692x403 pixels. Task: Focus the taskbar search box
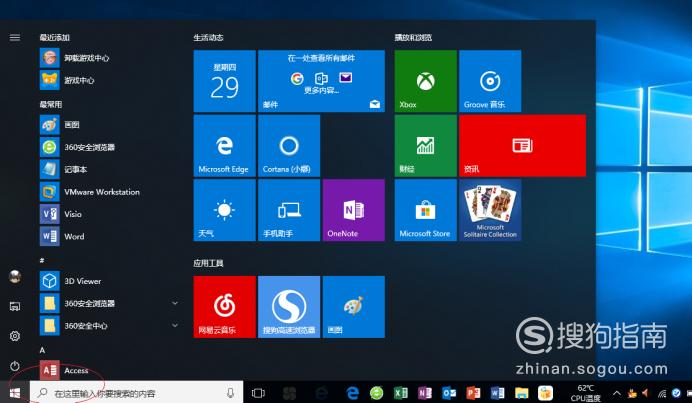pos(136,393)
